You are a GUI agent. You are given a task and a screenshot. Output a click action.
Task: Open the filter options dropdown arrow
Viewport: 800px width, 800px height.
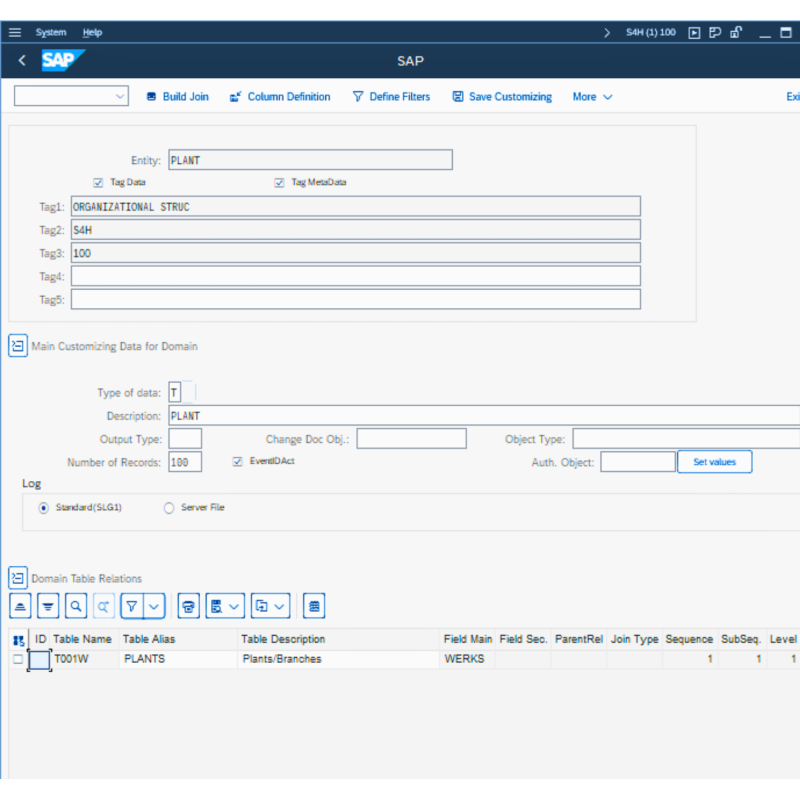coord(154,606)
